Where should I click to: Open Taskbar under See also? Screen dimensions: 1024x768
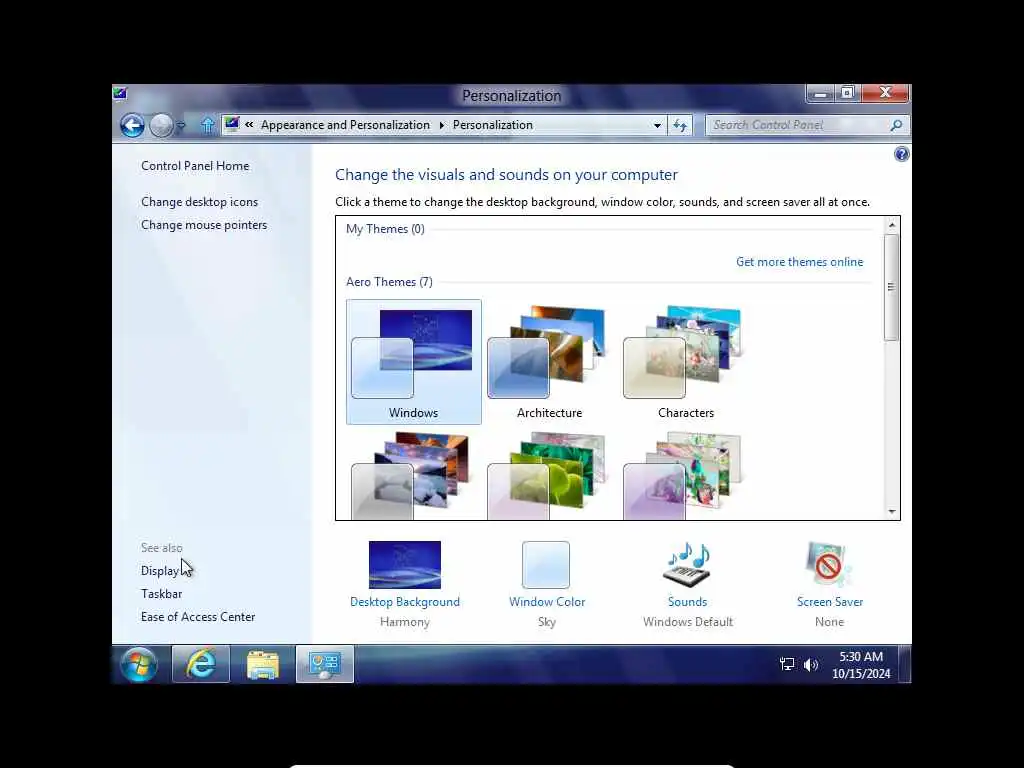[161, 594]
